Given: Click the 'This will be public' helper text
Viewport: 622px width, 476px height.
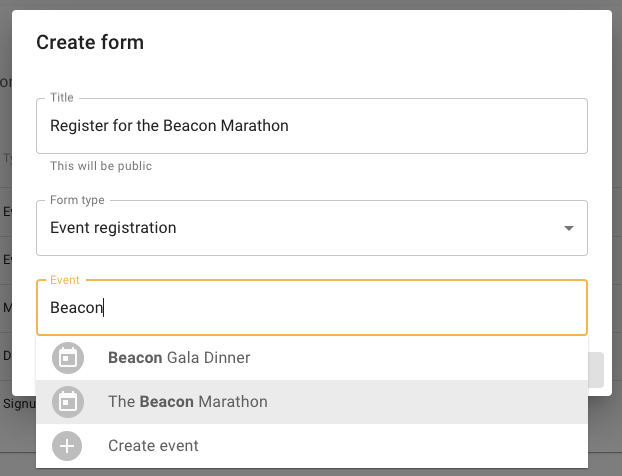Looking at the screenshot, I should [x=101, y=166].
